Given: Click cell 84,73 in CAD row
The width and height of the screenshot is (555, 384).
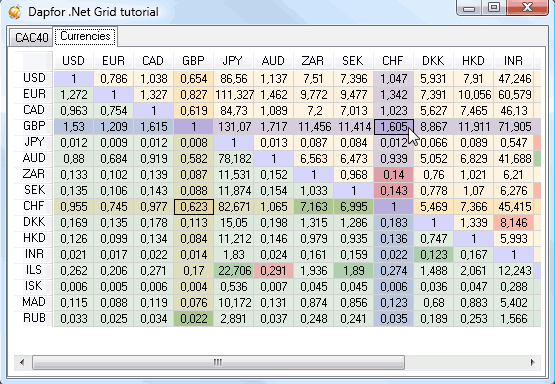Looking at the screenshot, I should point(234,111).
